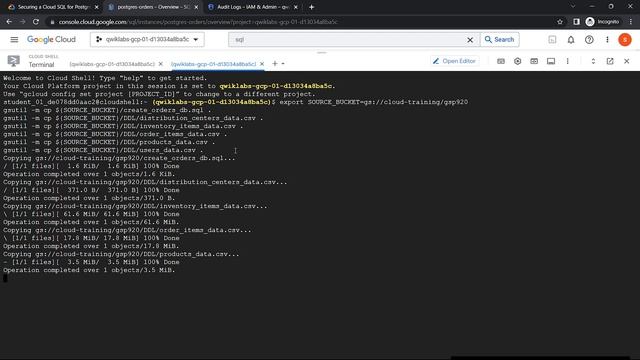Toggle the on-screen keyboard icon in Cloud Shell
The width and height of the screenshot is (640, 360).
tap(501, 61)
